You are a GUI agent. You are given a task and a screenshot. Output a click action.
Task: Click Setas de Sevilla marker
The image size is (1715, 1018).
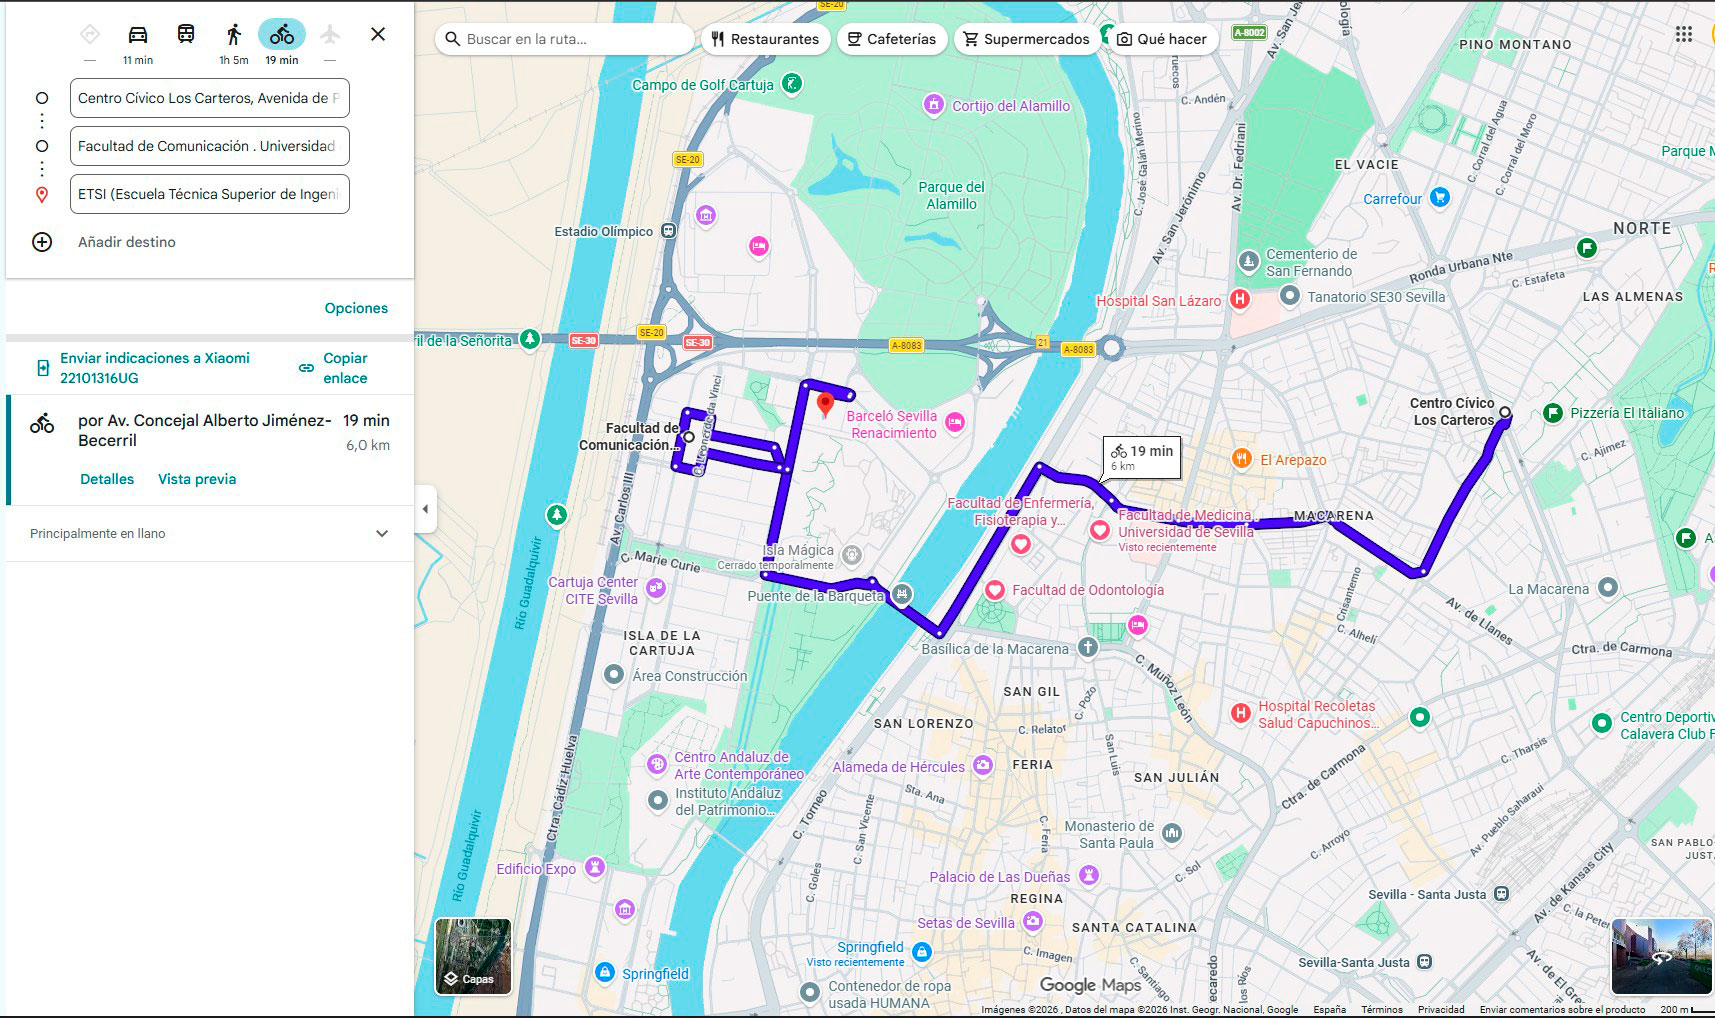pyautogui.click(x=1033, y=922)
